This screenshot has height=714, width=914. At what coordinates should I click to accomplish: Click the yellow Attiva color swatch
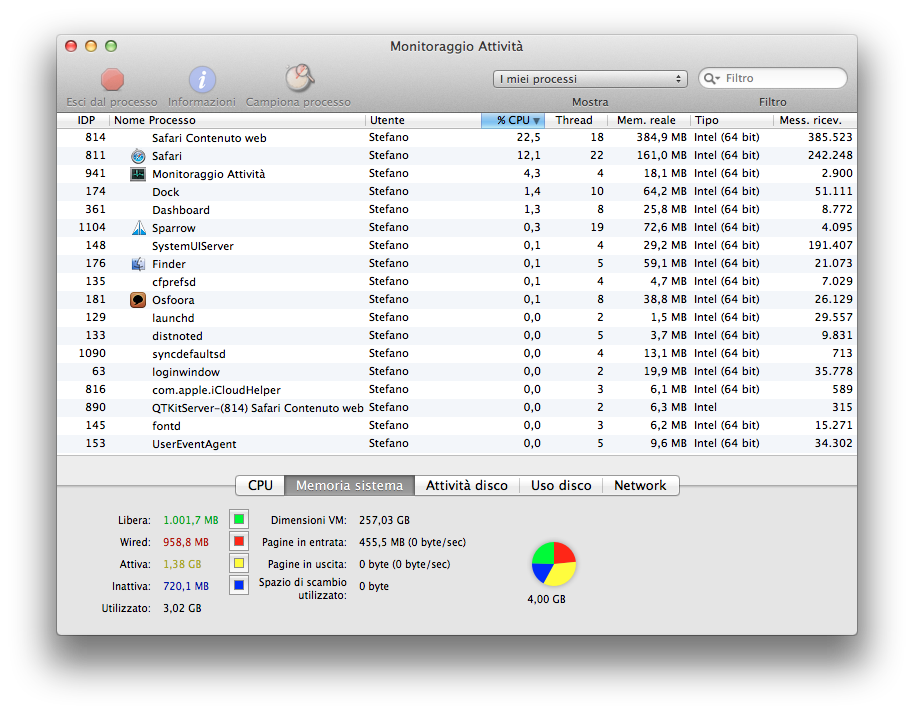point(239,563)
